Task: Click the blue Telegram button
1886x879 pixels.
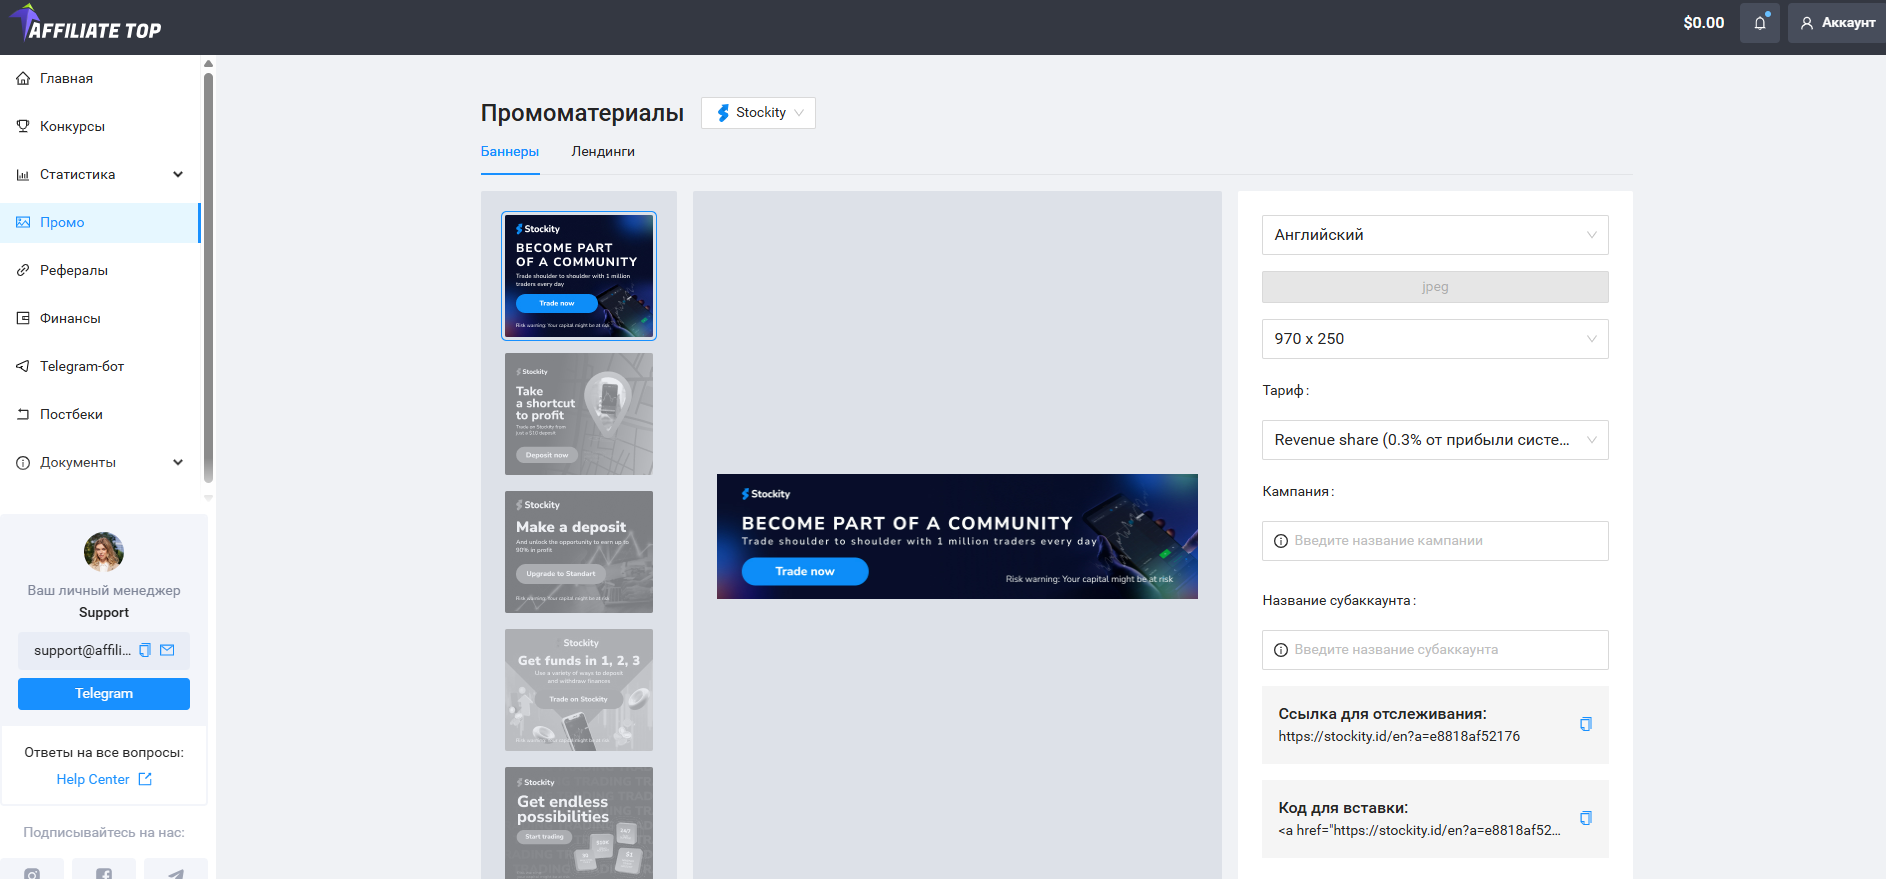Action: [x=104, y=694]
